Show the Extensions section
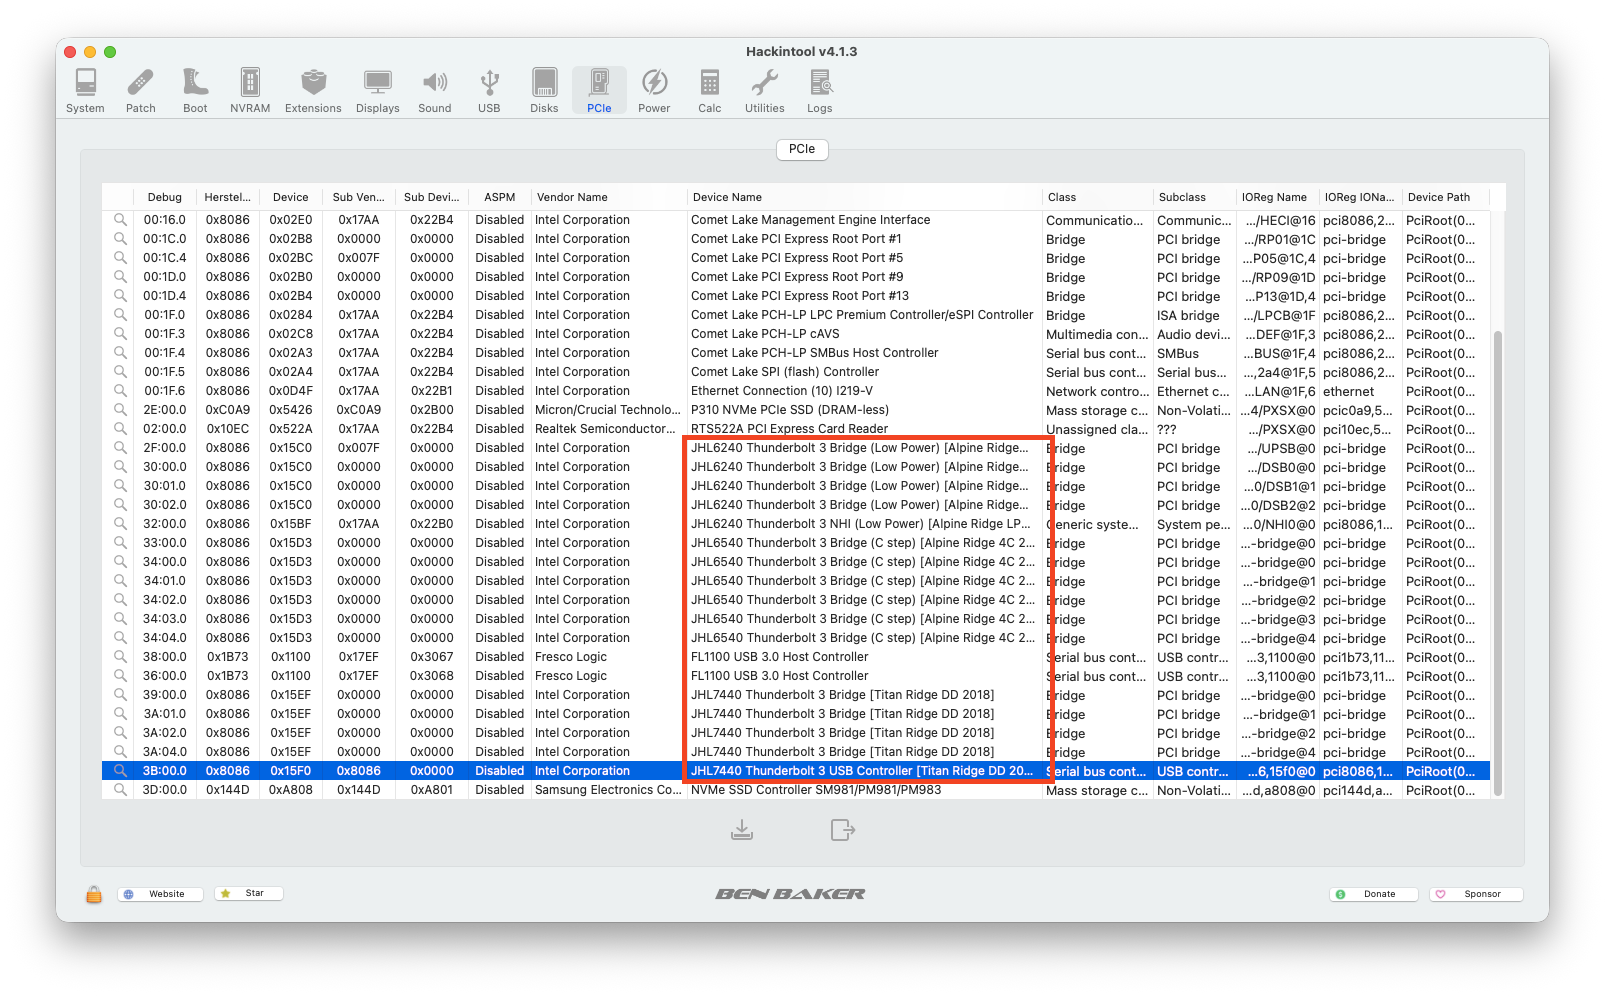This screenshot has height=996, width=1605. point(313,90)
